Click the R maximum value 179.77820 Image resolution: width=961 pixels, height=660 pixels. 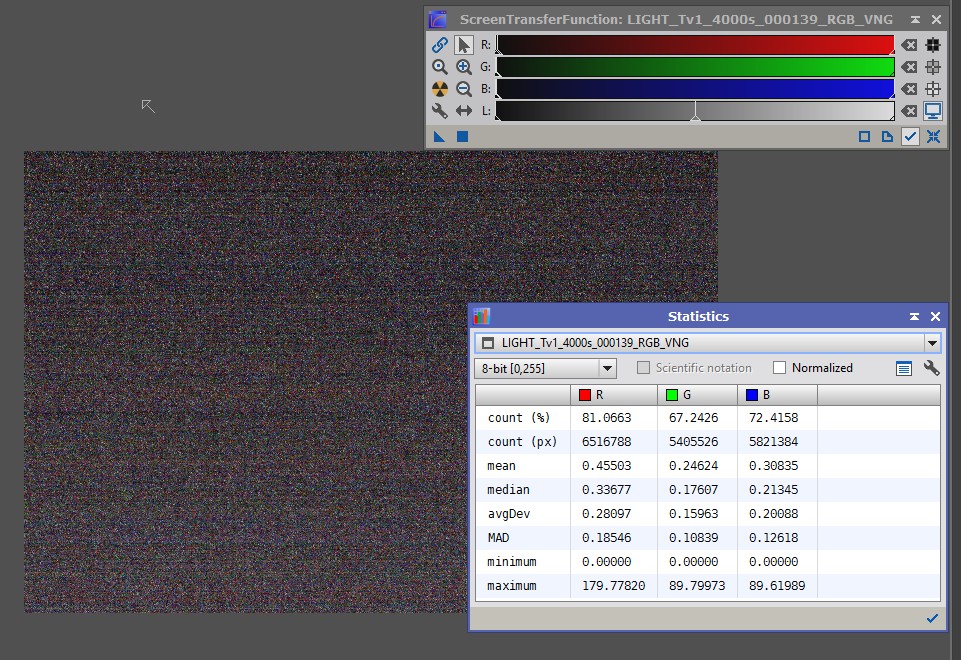(x=613, y=585)
